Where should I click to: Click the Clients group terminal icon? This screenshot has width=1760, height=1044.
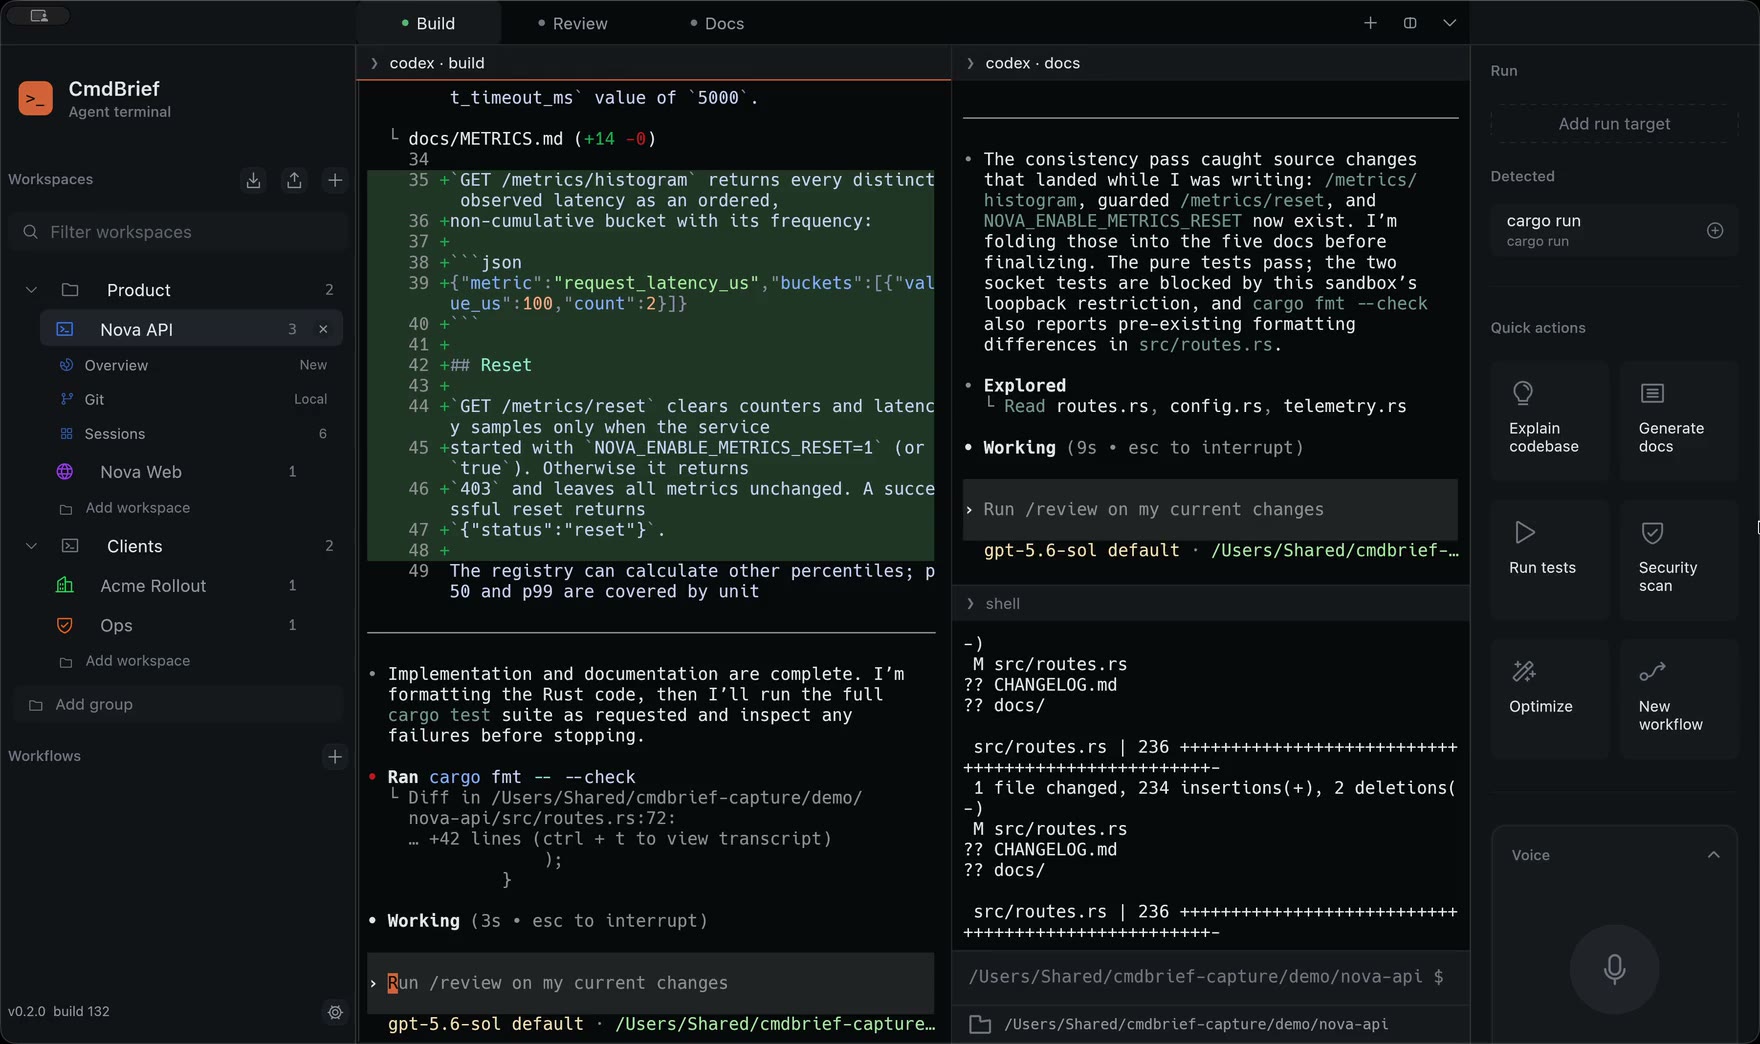(70, 546)
